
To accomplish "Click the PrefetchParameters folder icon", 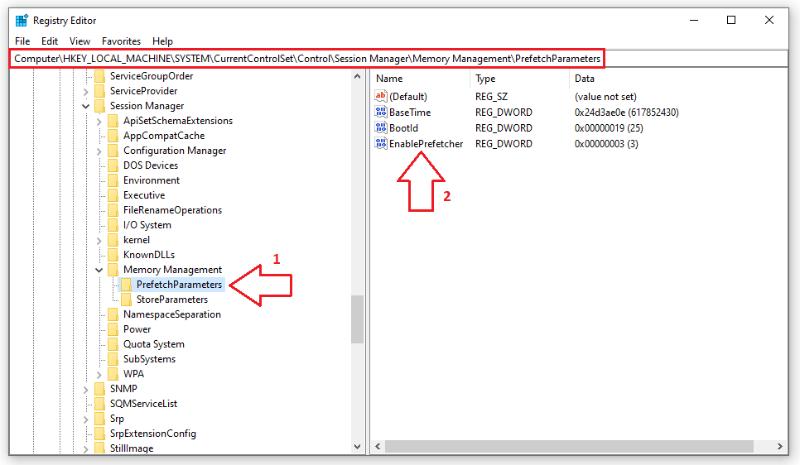I will point(127,284).
